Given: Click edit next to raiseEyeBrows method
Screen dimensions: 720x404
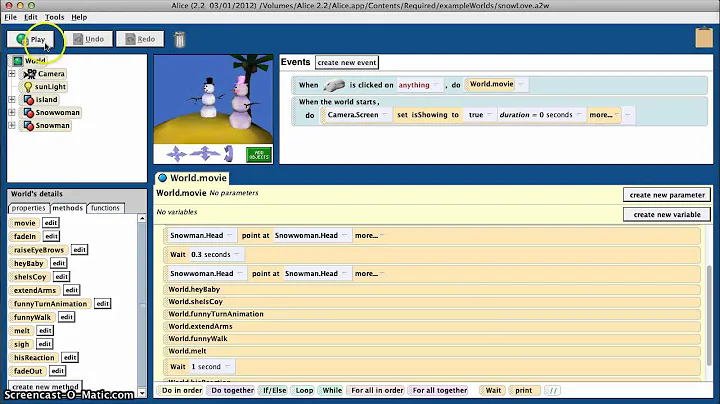Looking at the screenshot, I should tap(79, 250).
